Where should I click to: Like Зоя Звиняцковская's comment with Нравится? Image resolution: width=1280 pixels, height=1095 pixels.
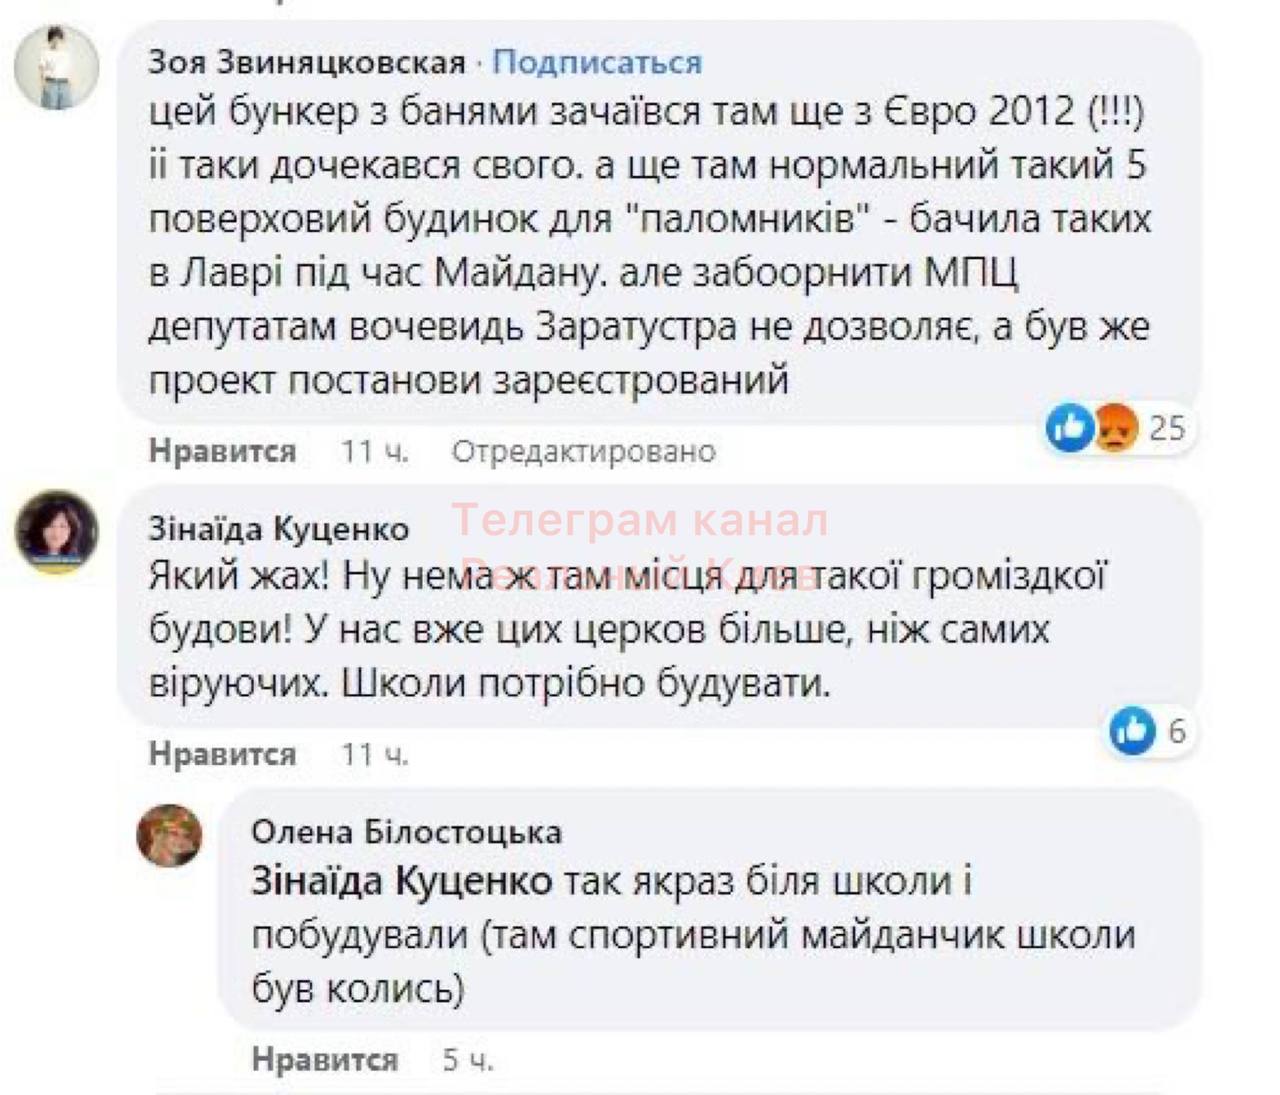coord(223,451)
